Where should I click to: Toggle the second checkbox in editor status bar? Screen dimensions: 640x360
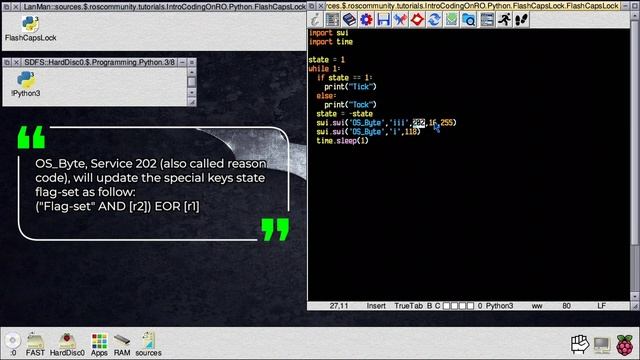(x=454, y=306)
